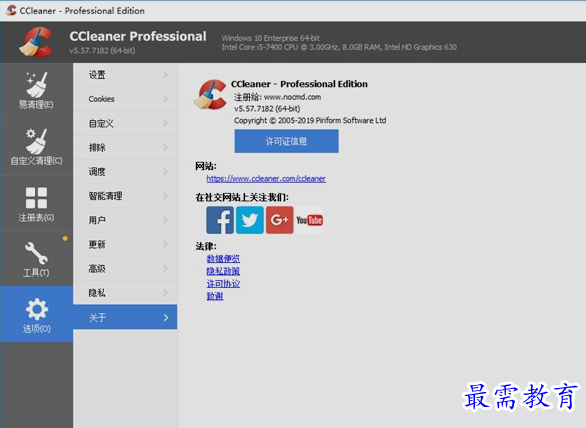Viewport: 586px width, 428px height.
Task: Click the v5.57.7182 version text in header
Action: click(102, 50)
